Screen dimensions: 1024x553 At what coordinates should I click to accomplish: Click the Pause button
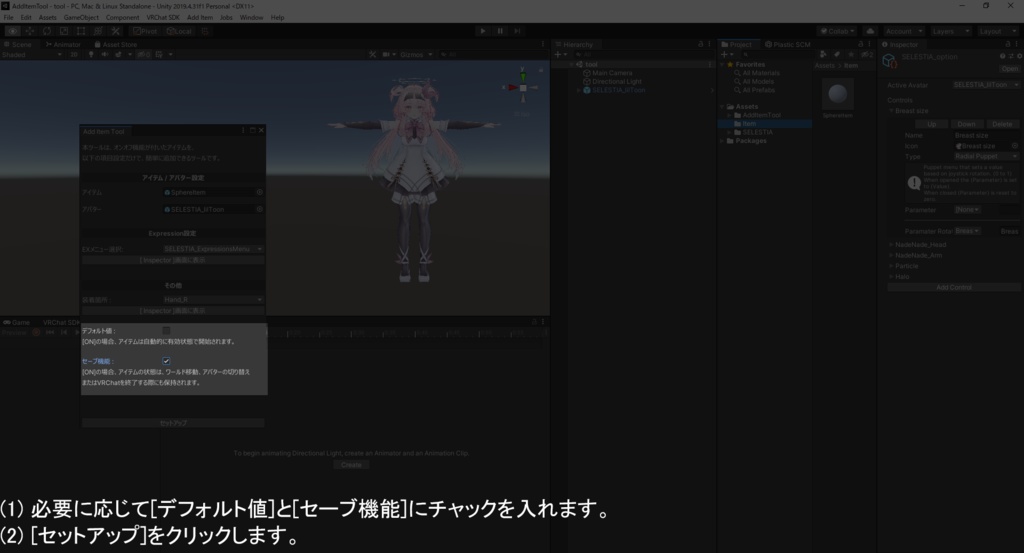tap(500, 31)
